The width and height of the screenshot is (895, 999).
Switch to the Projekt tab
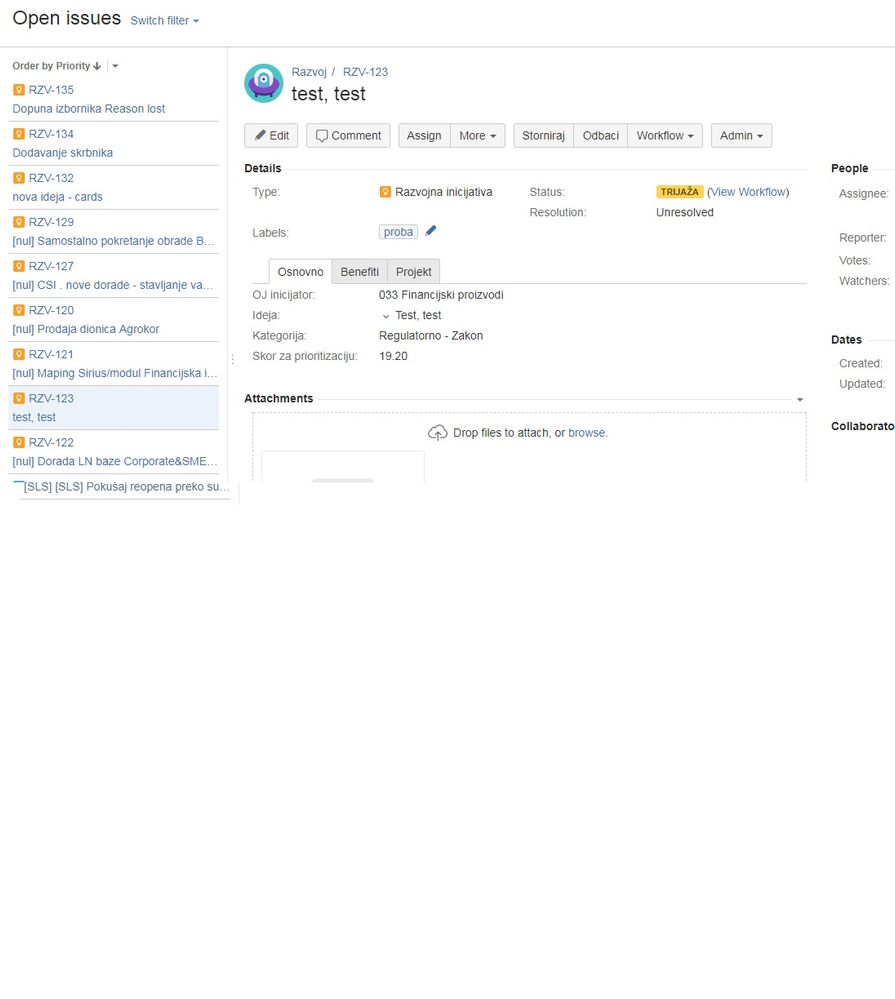(413, 271)
